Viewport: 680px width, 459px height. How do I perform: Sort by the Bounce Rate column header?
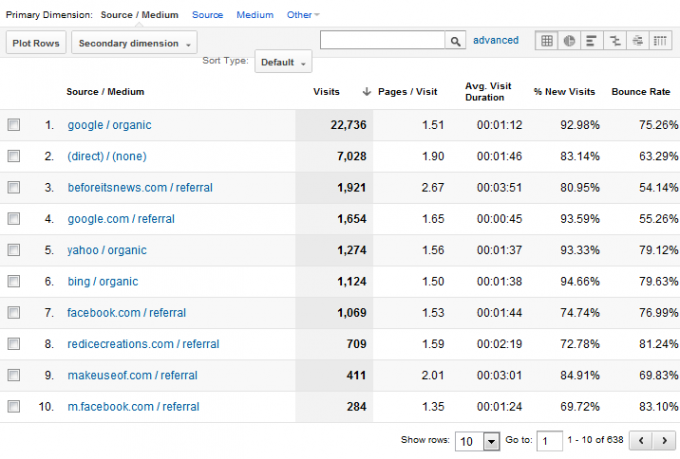click(x=641, y=92)
